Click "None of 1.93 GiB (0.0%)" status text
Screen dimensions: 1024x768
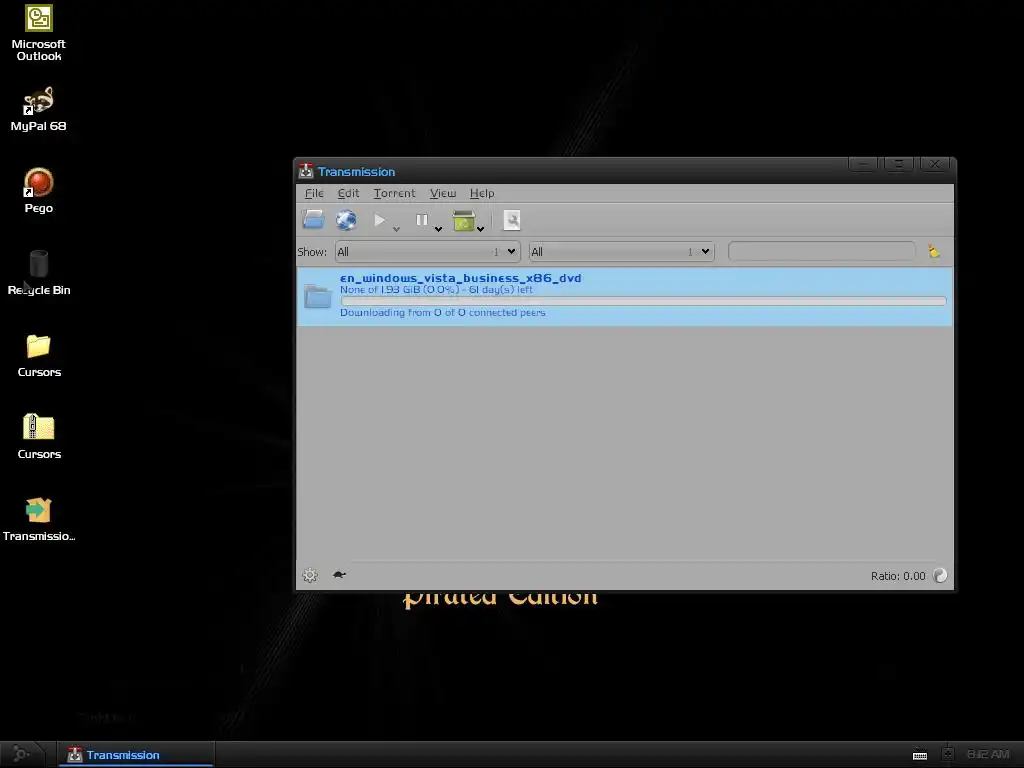click(401, 289)
